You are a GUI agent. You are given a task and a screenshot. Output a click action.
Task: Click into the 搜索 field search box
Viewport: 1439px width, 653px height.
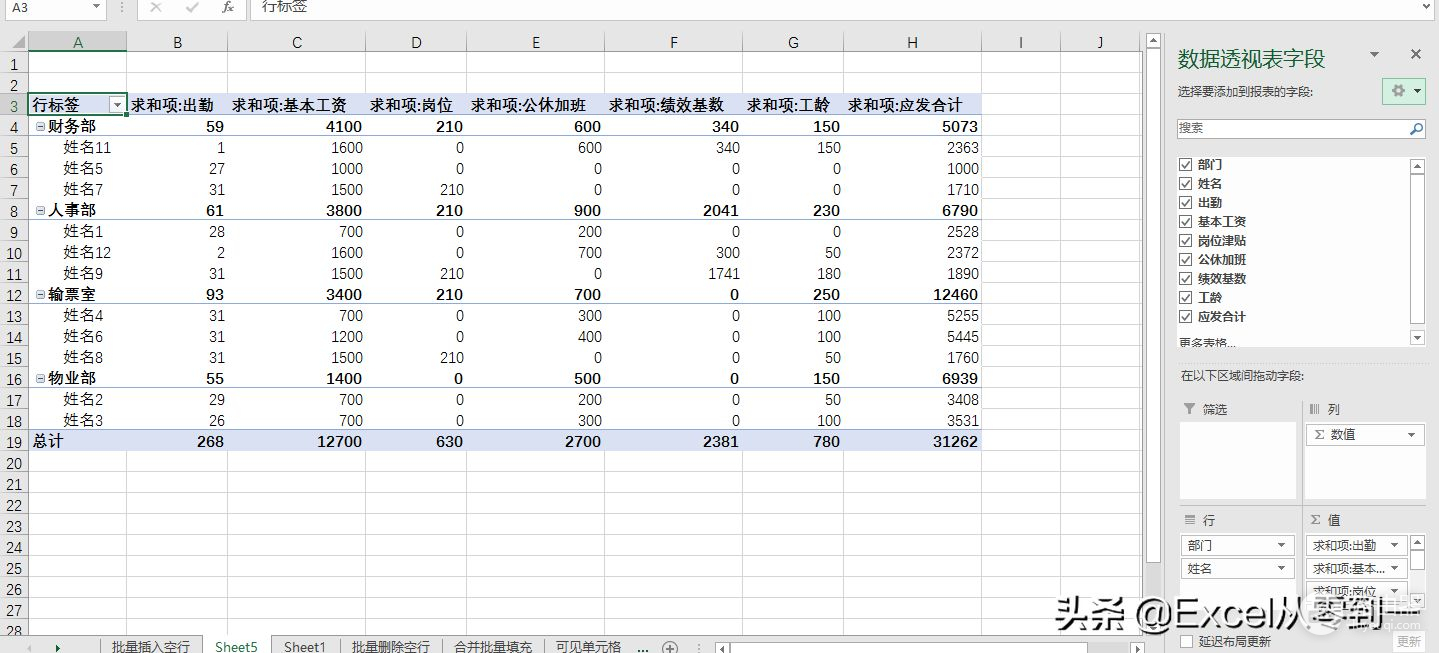(1290, 129)
